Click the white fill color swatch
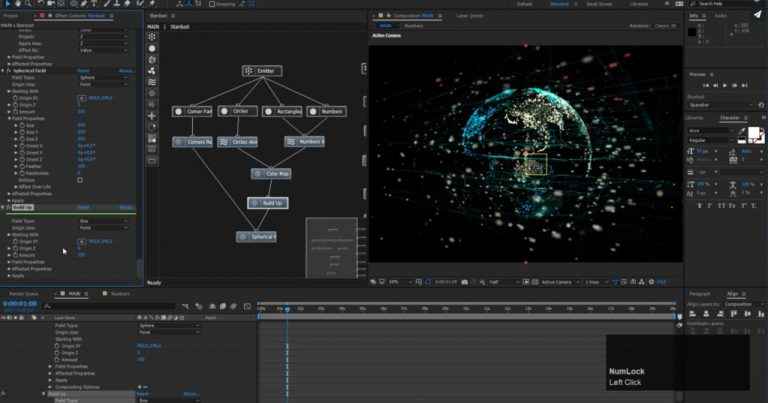This screenshot has width=768, height=403. [753, 134]
